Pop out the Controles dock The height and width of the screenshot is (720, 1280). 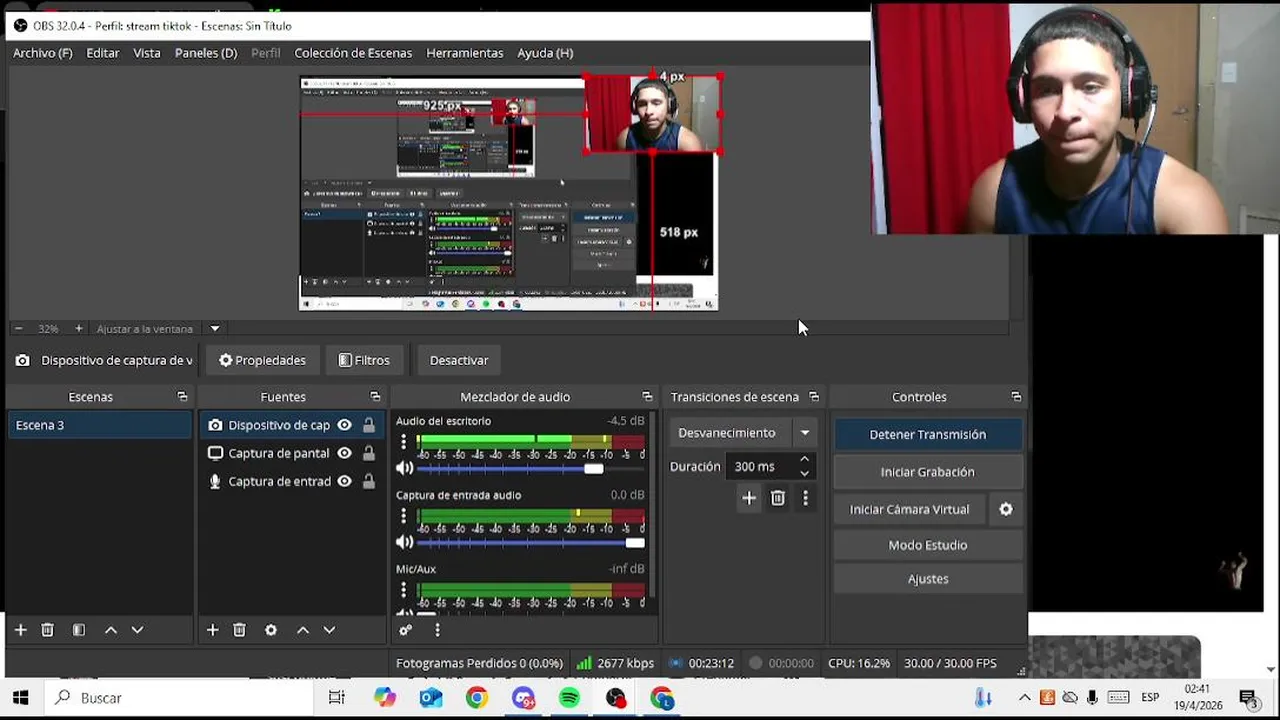click(1016, 397)
